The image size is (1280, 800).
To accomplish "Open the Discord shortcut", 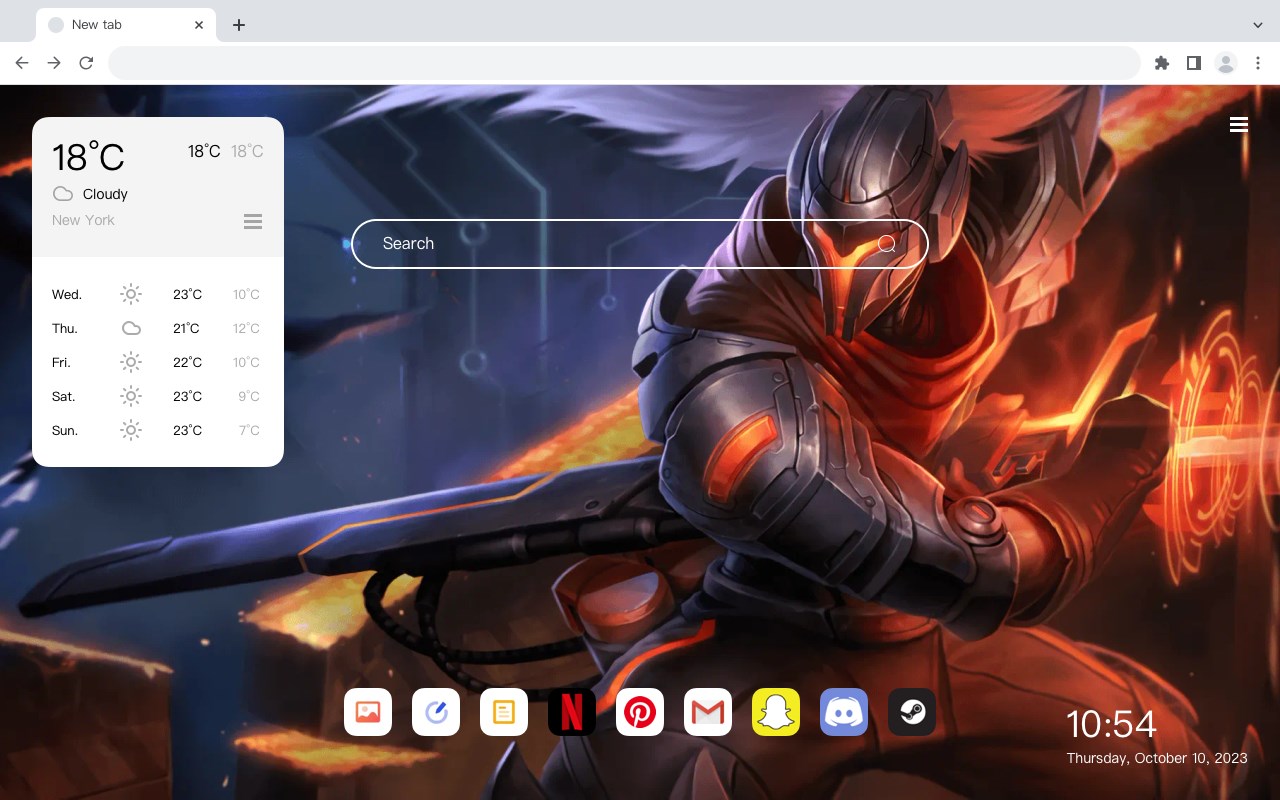I will pyautogui.click(x=844, y=712).
